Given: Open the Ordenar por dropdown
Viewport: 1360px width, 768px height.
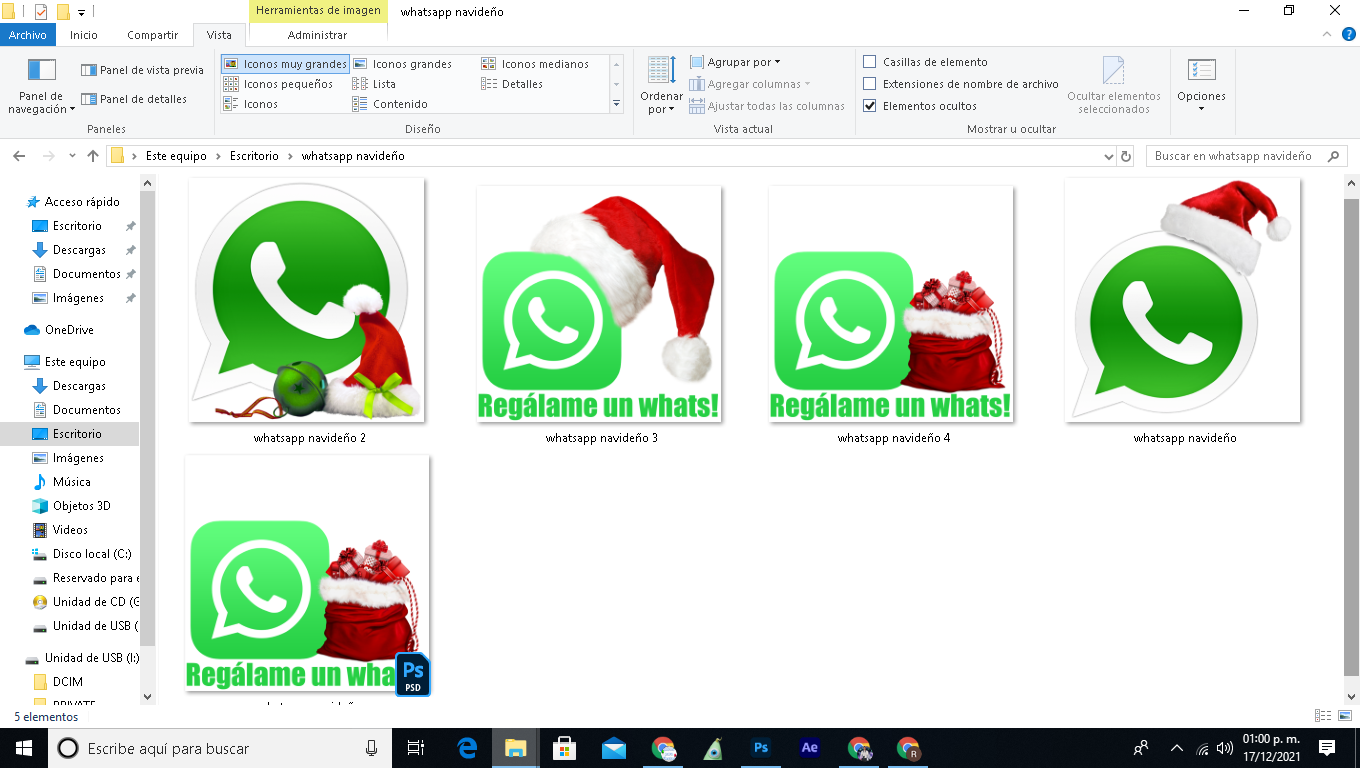Looking at the screenshot, I should (x=661, y=86).
